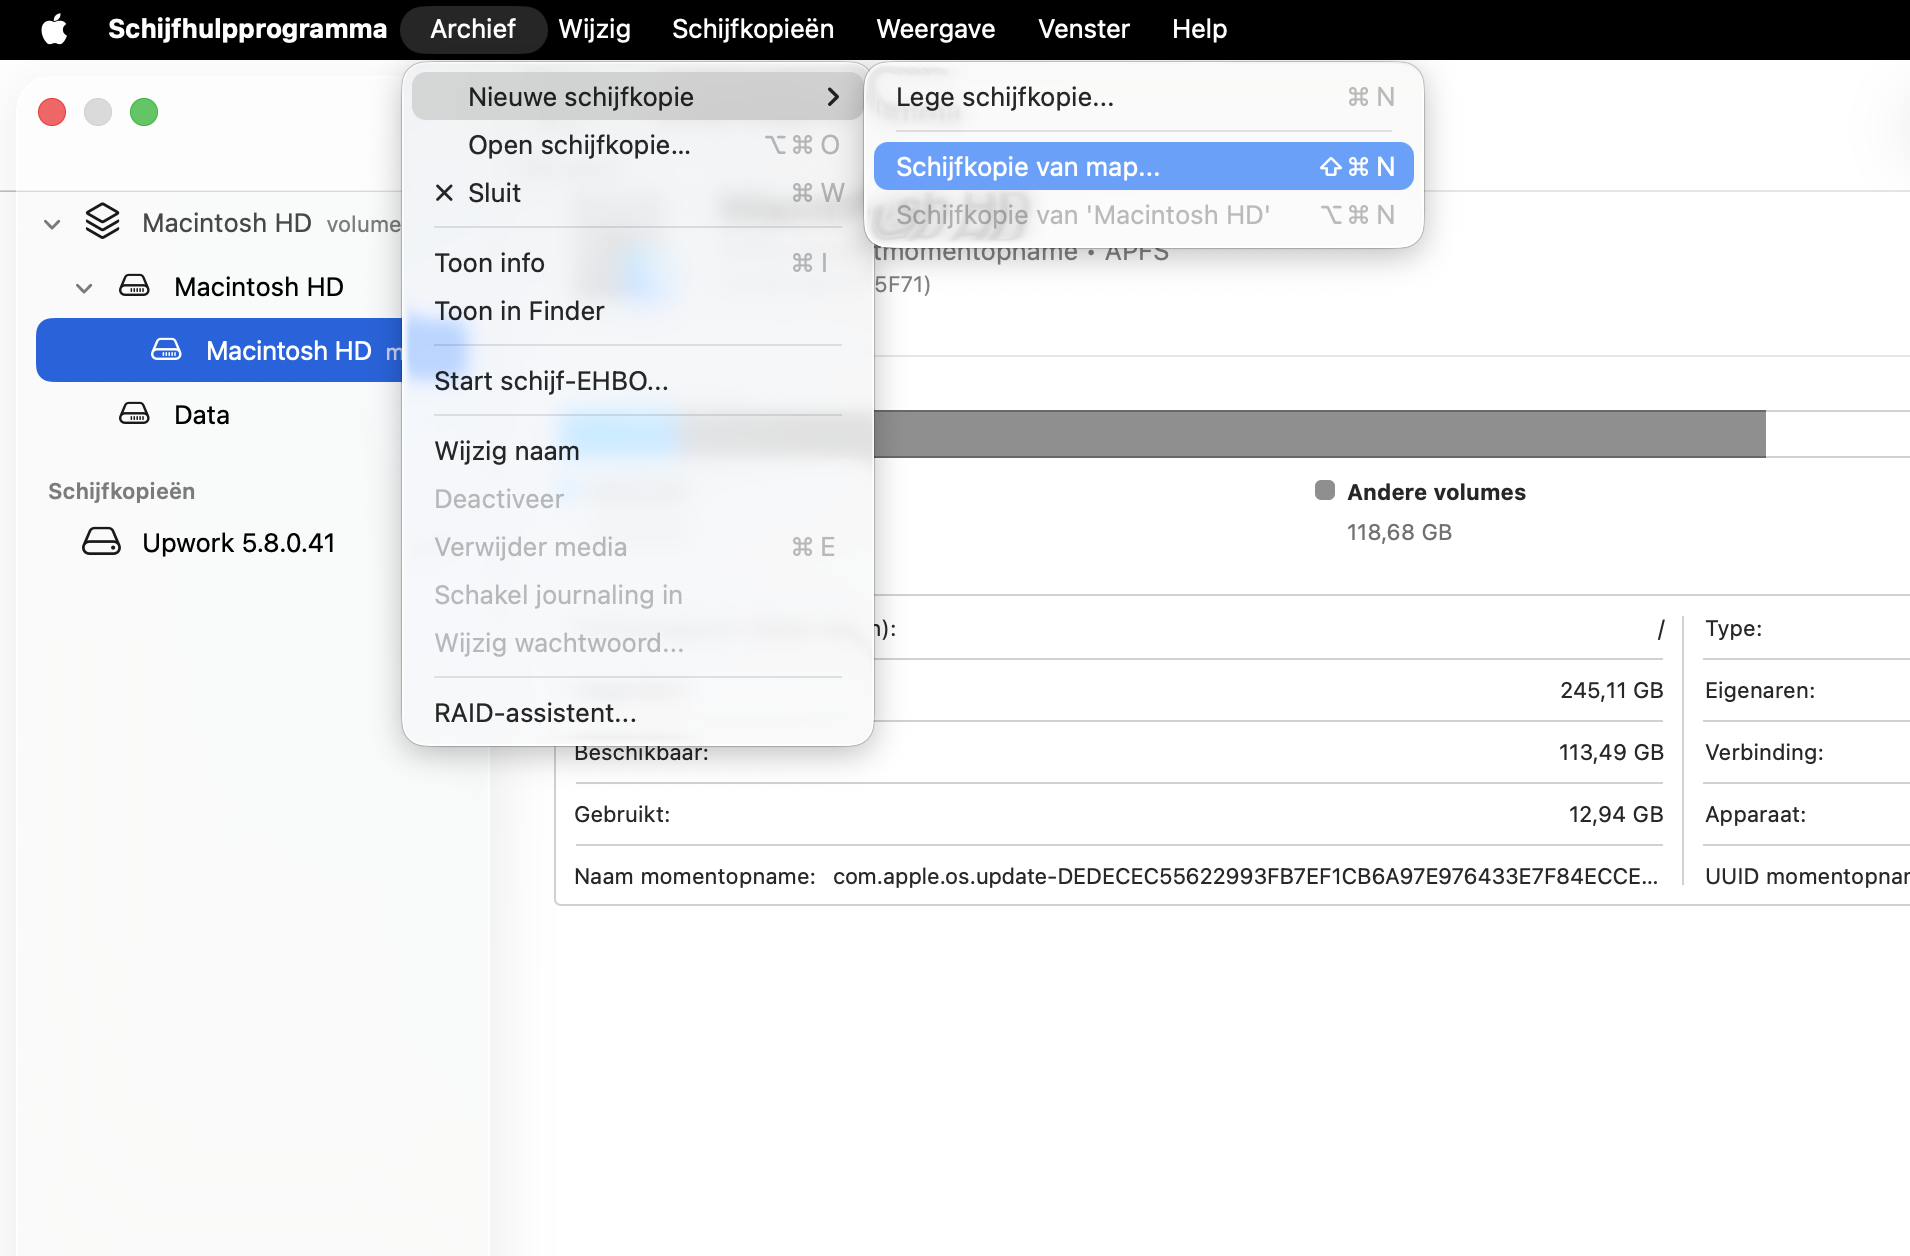Click the green full-screen window button

tap(144, 112)
